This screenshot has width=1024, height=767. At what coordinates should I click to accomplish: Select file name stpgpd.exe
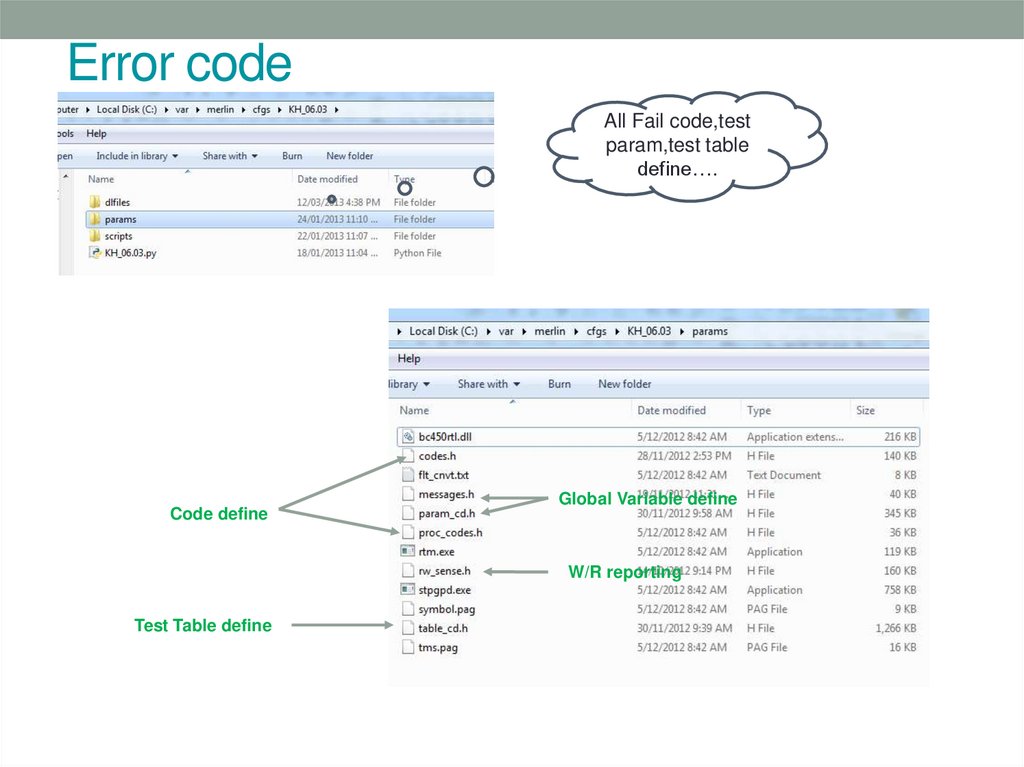(x=444, y=590)
